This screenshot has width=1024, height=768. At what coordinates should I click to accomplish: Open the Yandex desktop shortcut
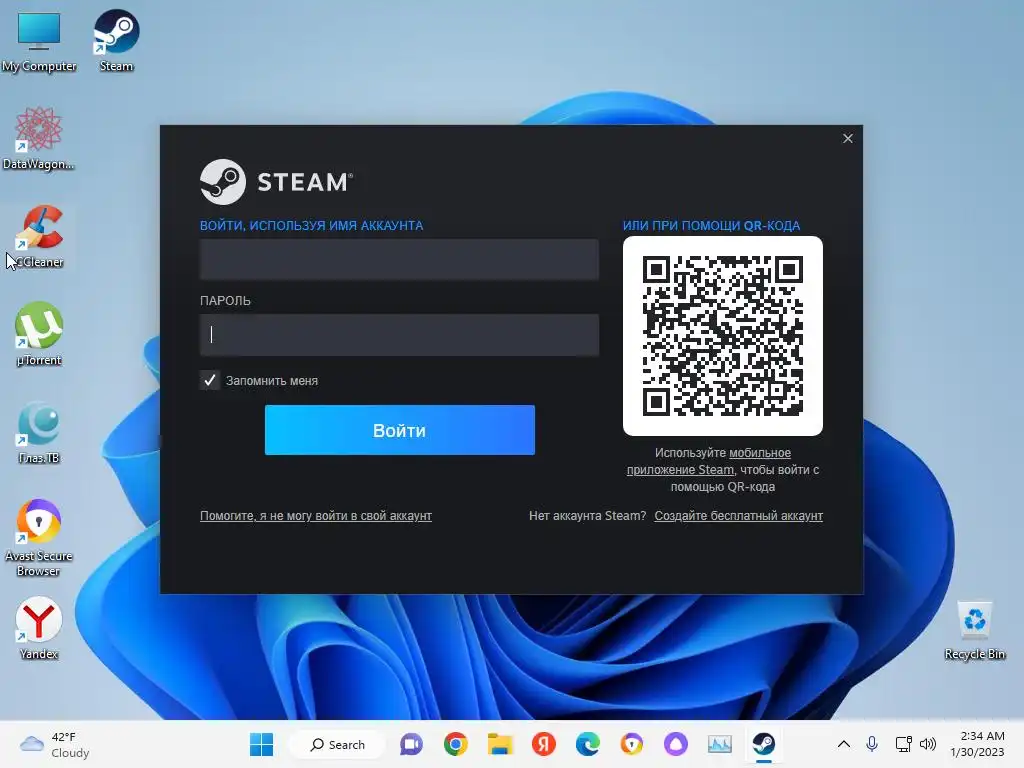(x=39, y=628)
